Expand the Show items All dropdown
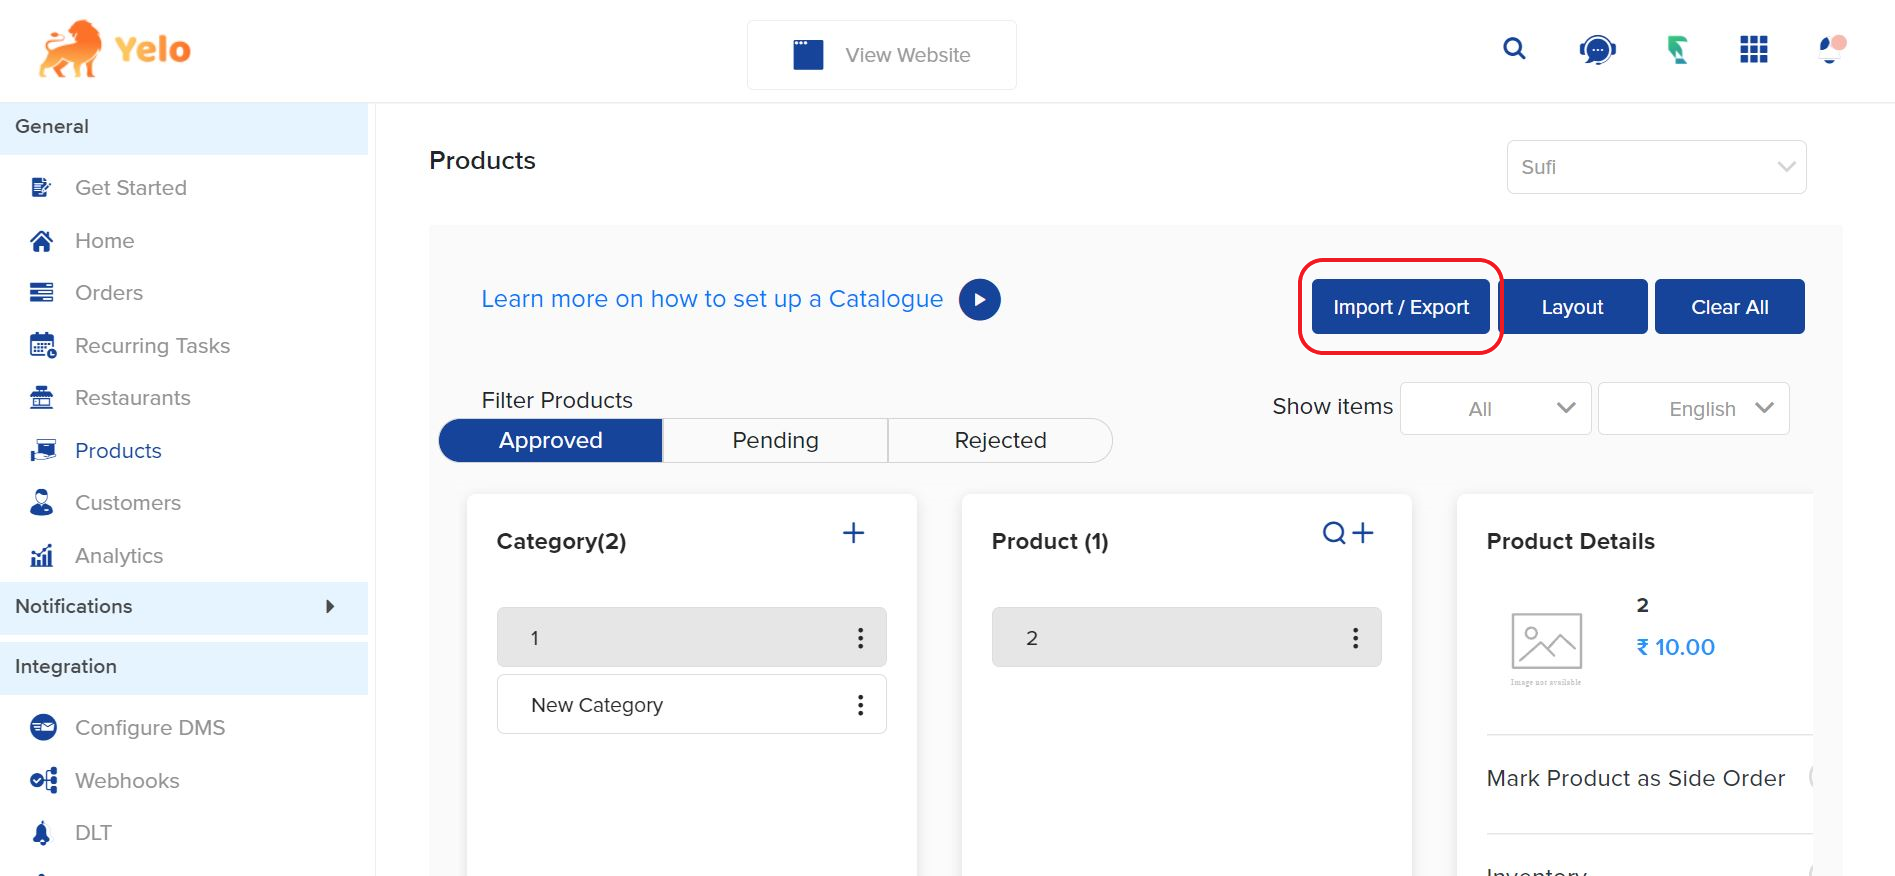This screenshot has height=876, width=1895. coord(1495,409)
